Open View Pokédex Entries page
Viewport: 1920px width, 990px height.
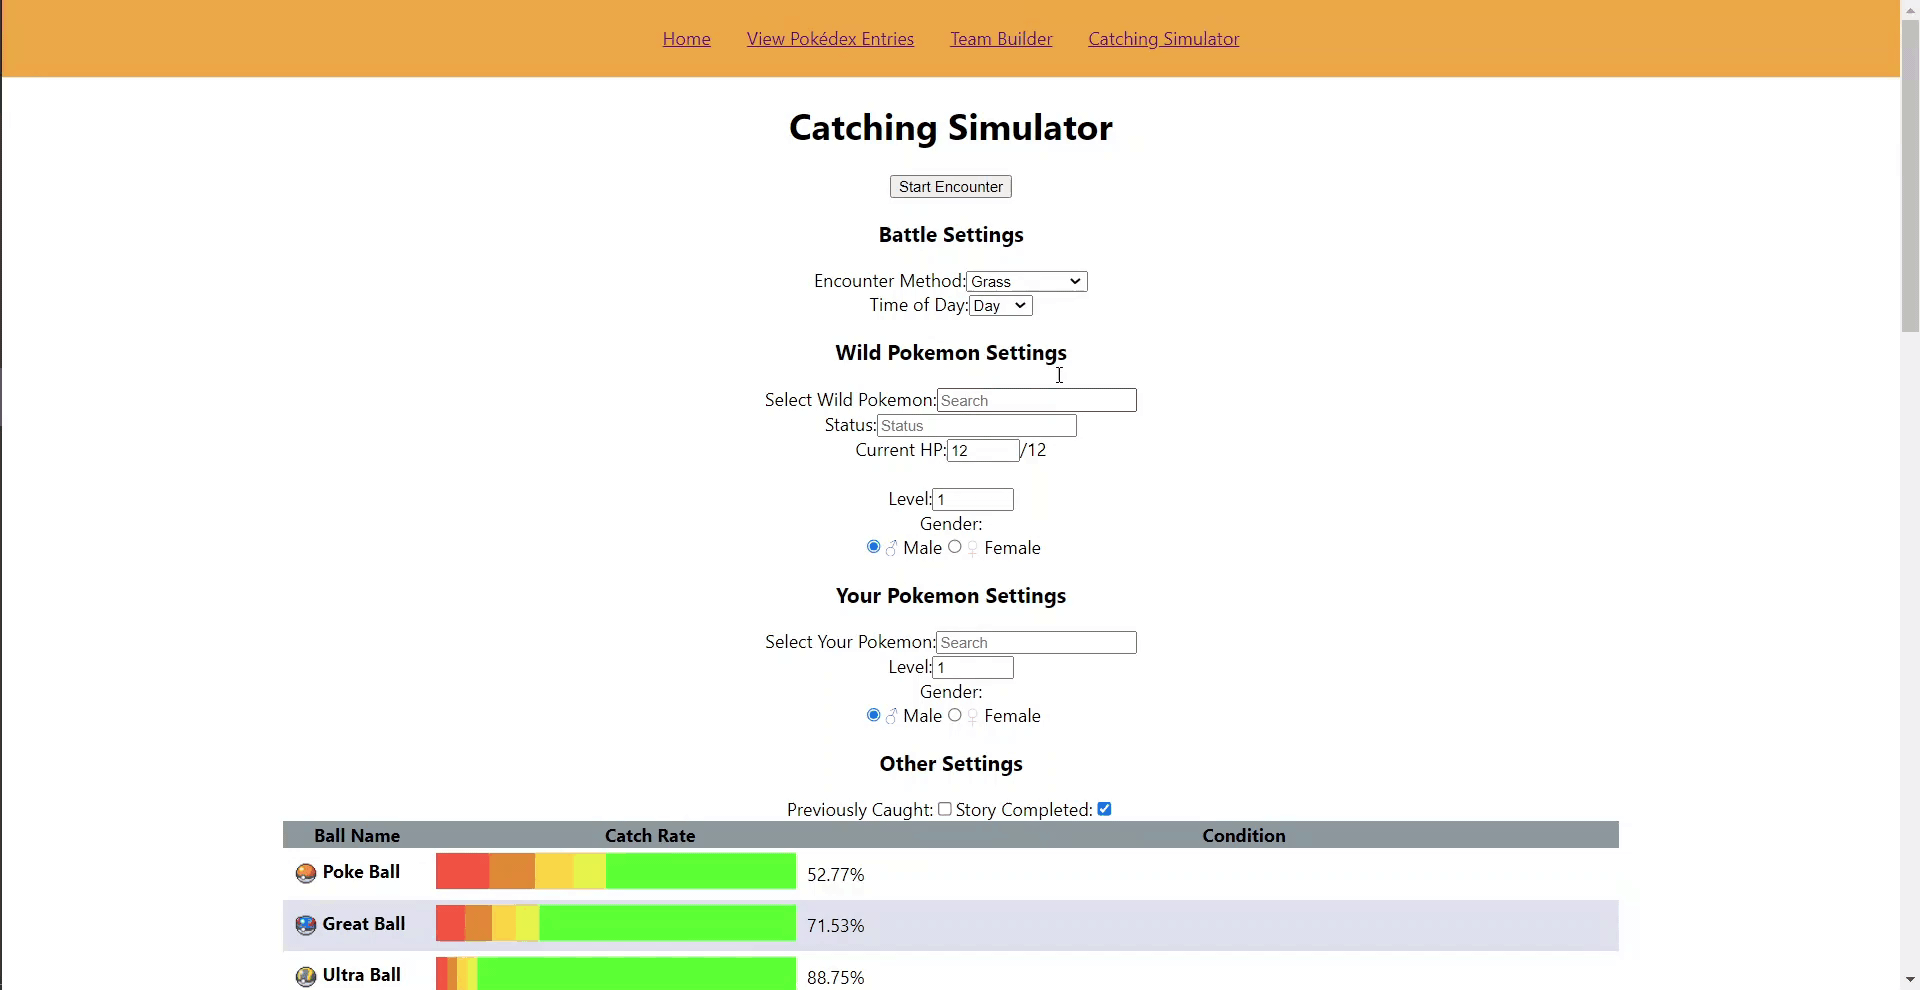829,38
